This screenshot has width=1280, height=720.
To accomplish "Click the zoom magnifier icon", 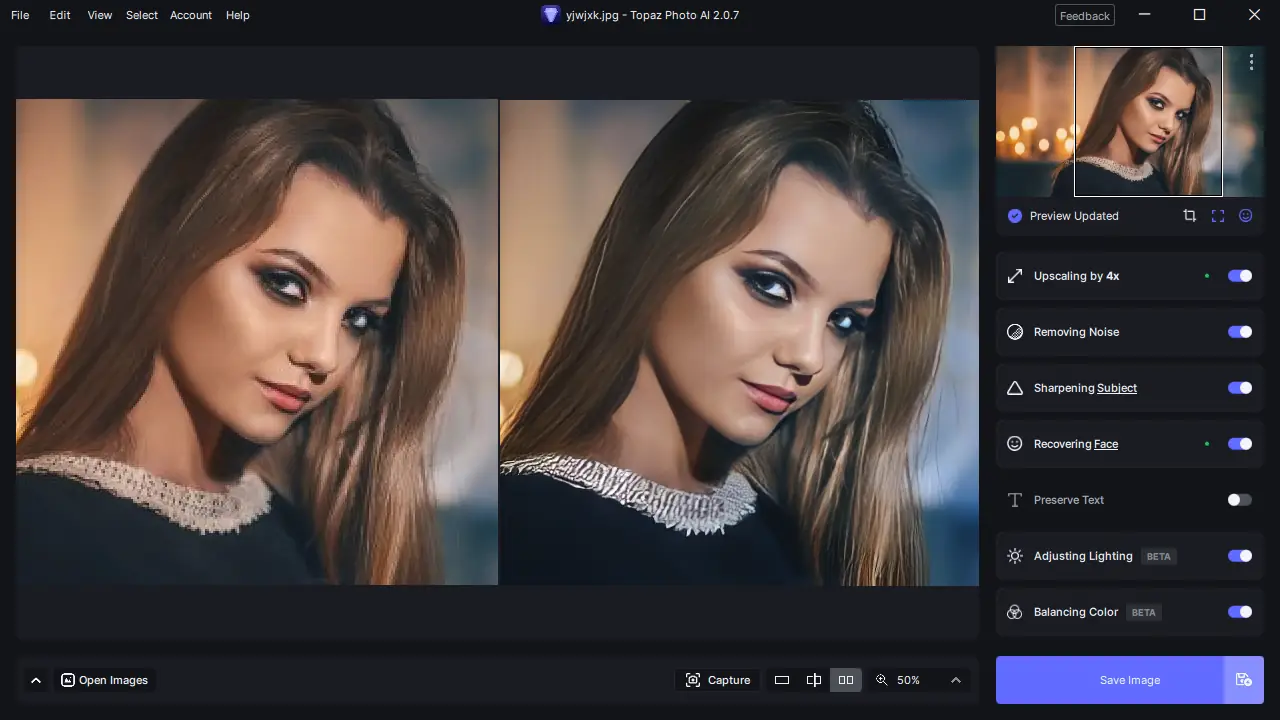I will pos(882,680).
